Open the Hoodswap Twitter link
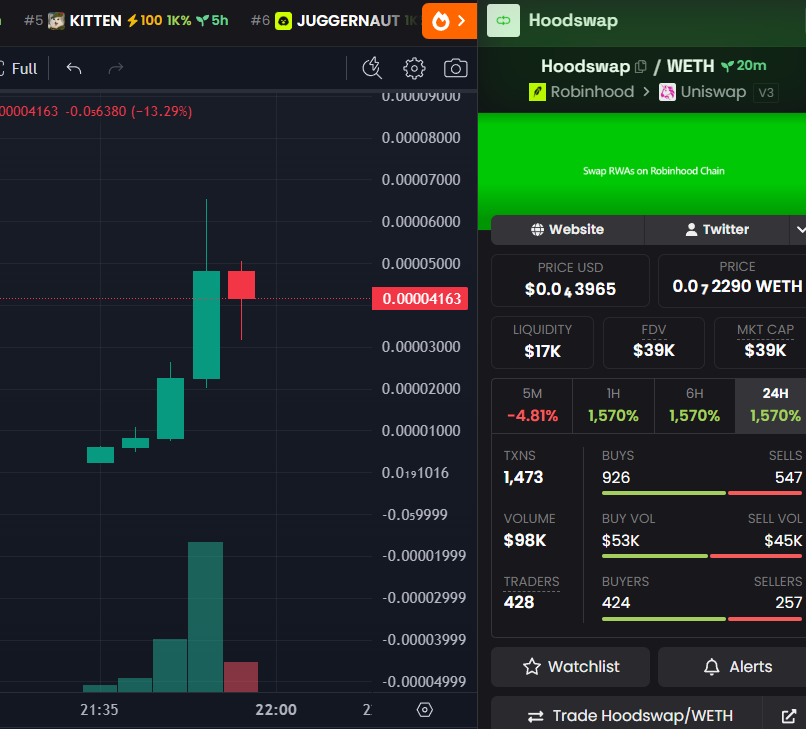 (x=717, y=229)
